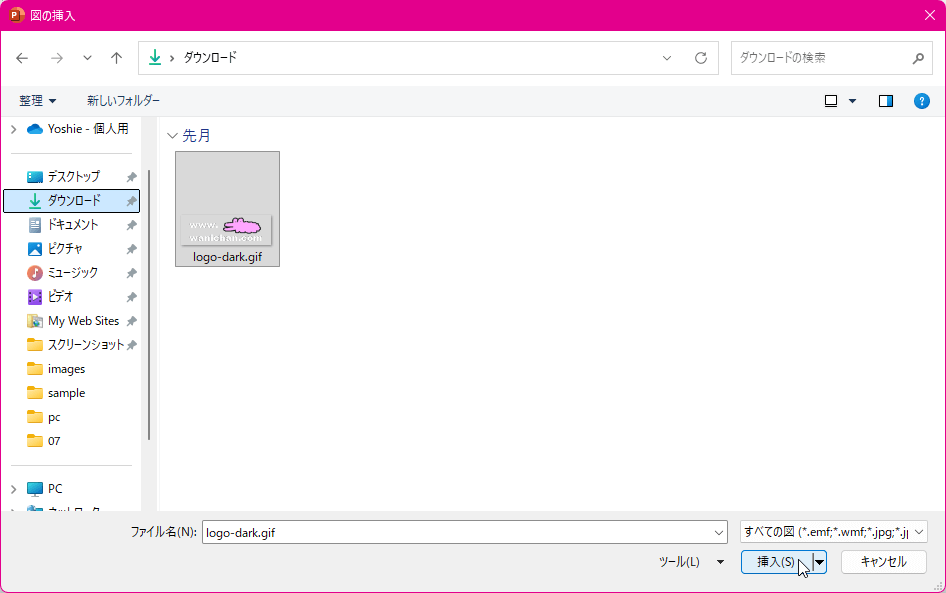Click the pin icon beside ドキュメント
The width and height of the screenshot is (946, 593).
(x=131, y=225)
